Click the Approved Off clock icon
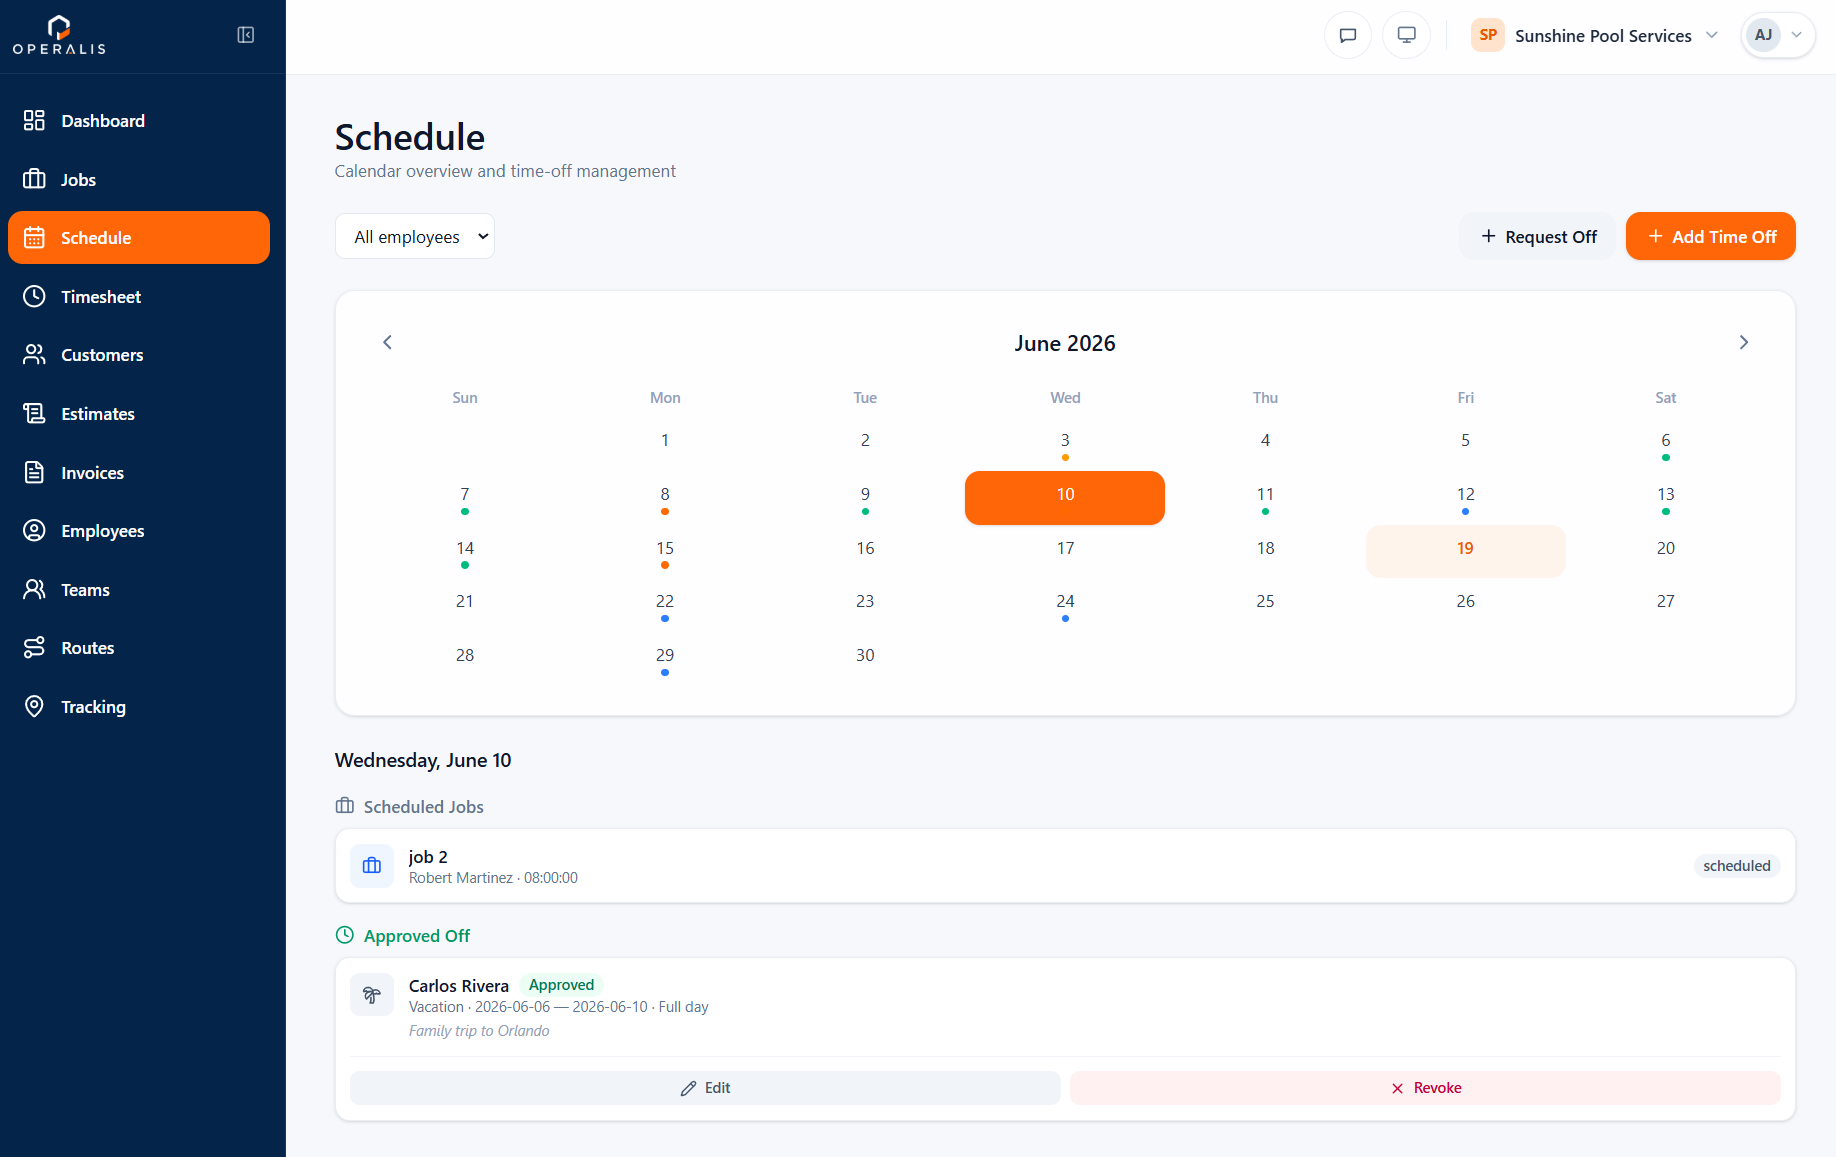This screenshot has width=1836, height=1157. [x=345, y=935]
